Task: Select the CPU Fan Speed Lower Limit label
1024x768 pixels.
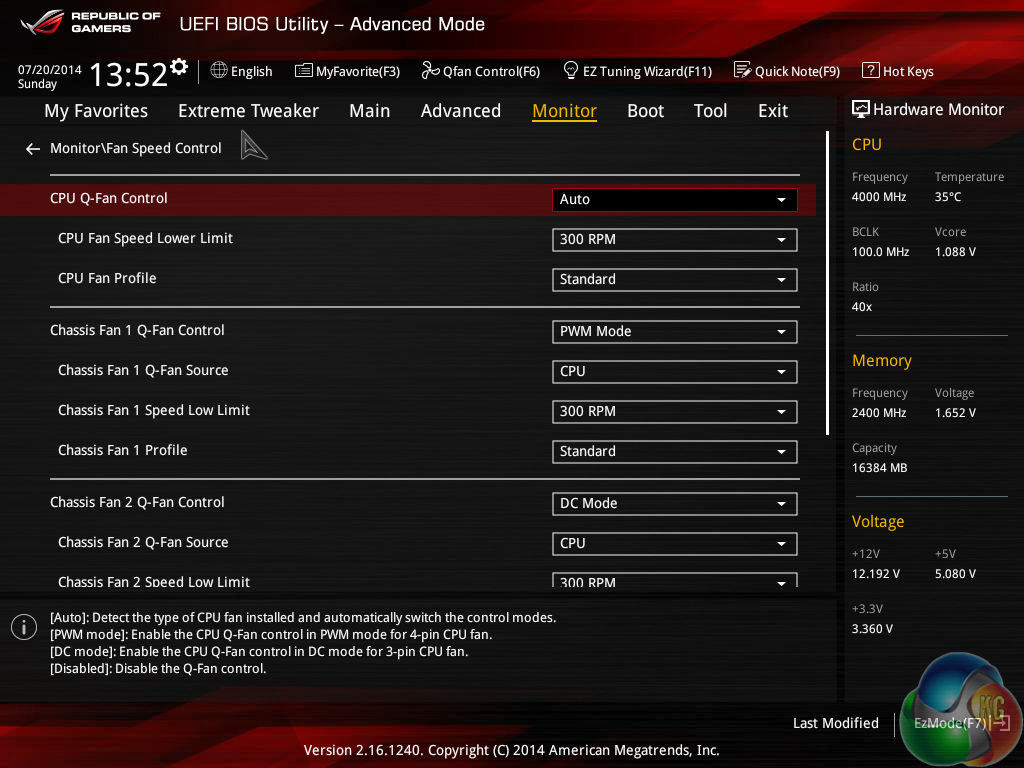Action: pyautogui.click(x=145, y=238)
